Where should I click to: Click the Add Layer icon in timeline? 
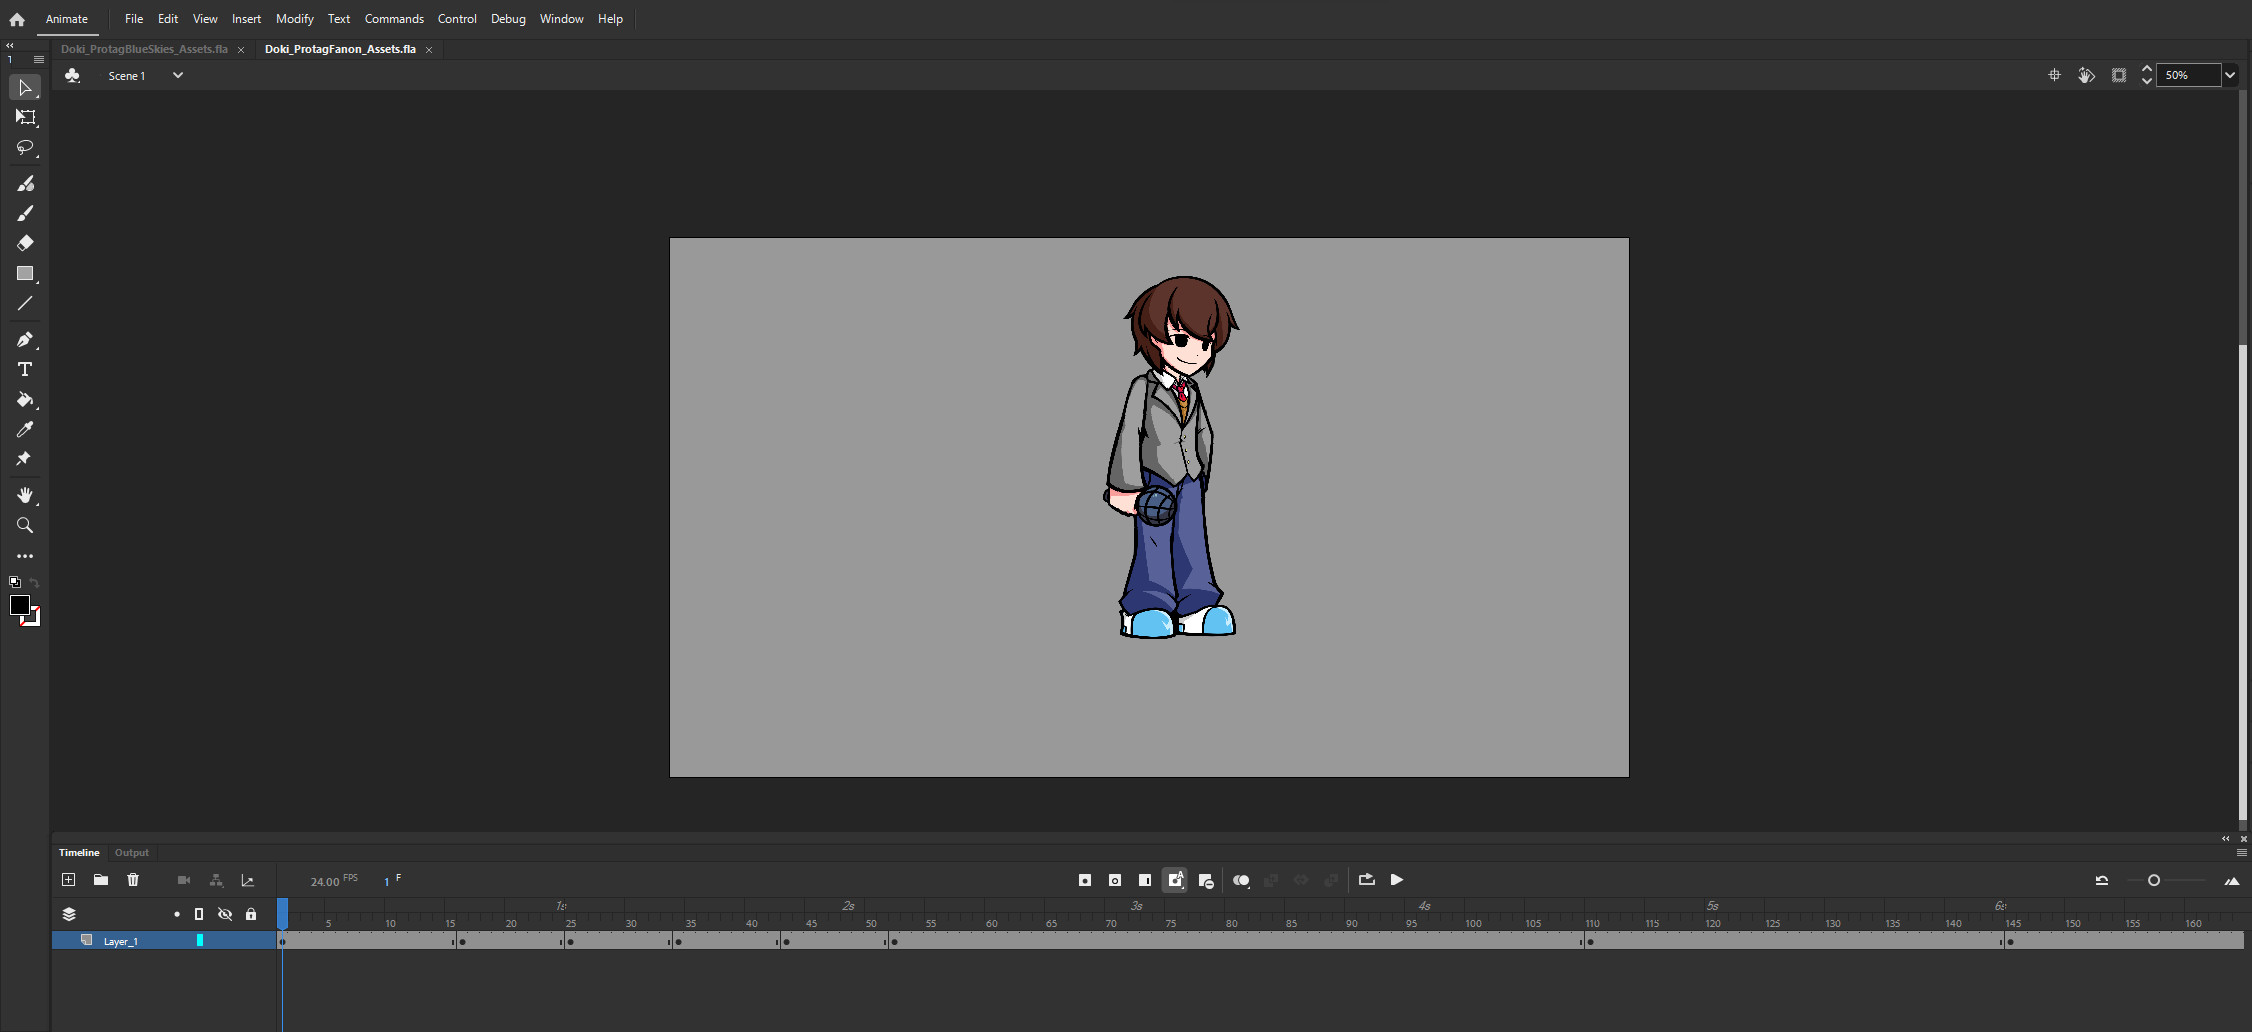click(x=68, y=880)
